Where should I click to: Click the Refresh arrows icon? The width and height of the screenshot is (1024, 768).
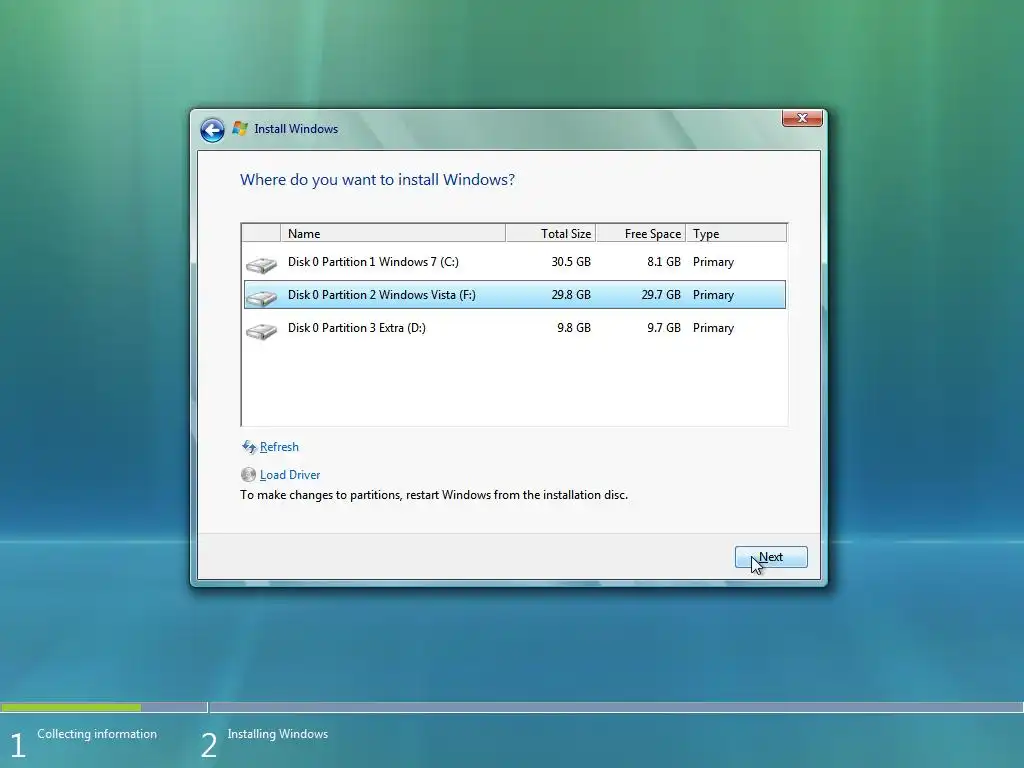pyautogui.click(x=249, y=447)
